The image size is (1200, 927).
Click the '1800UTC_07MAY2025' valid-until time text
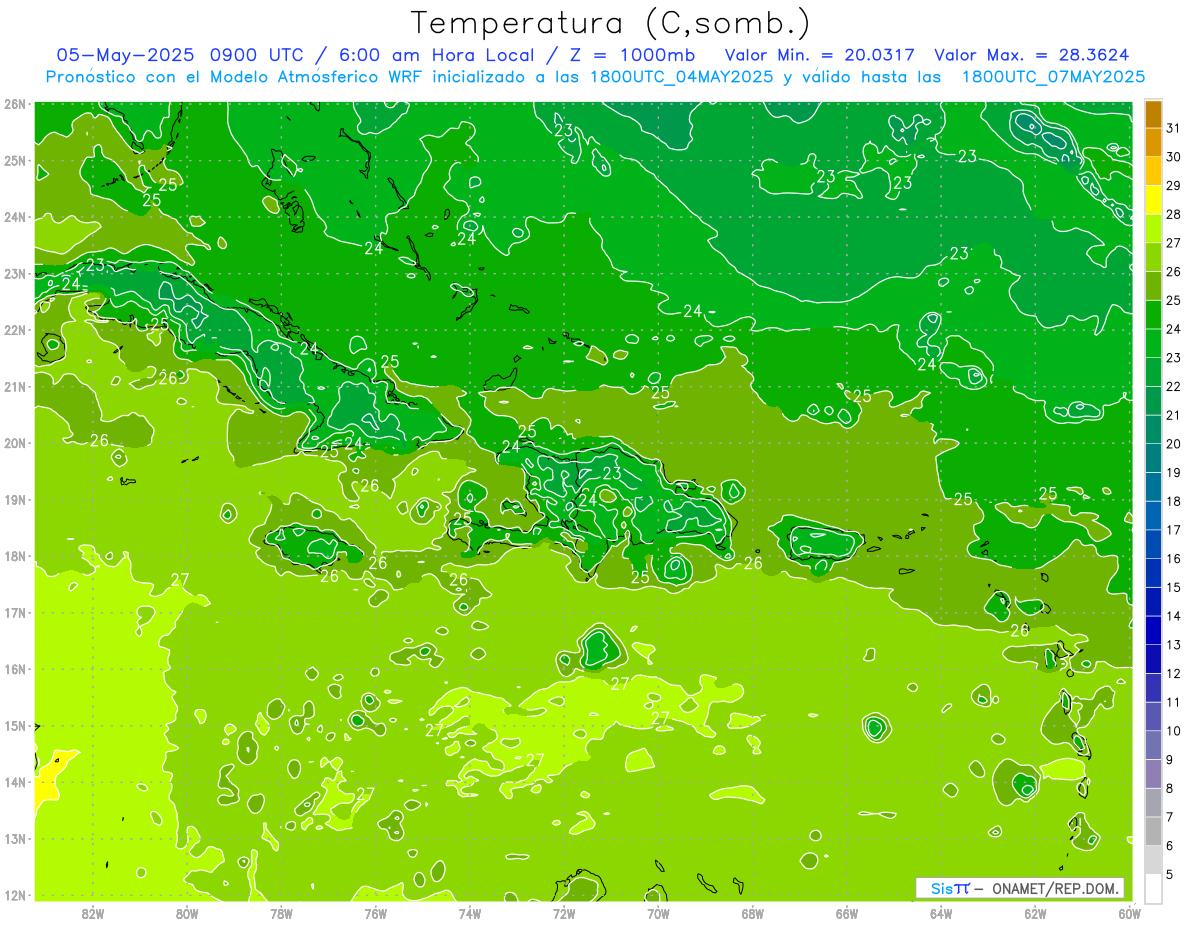tap(1053, 76)
